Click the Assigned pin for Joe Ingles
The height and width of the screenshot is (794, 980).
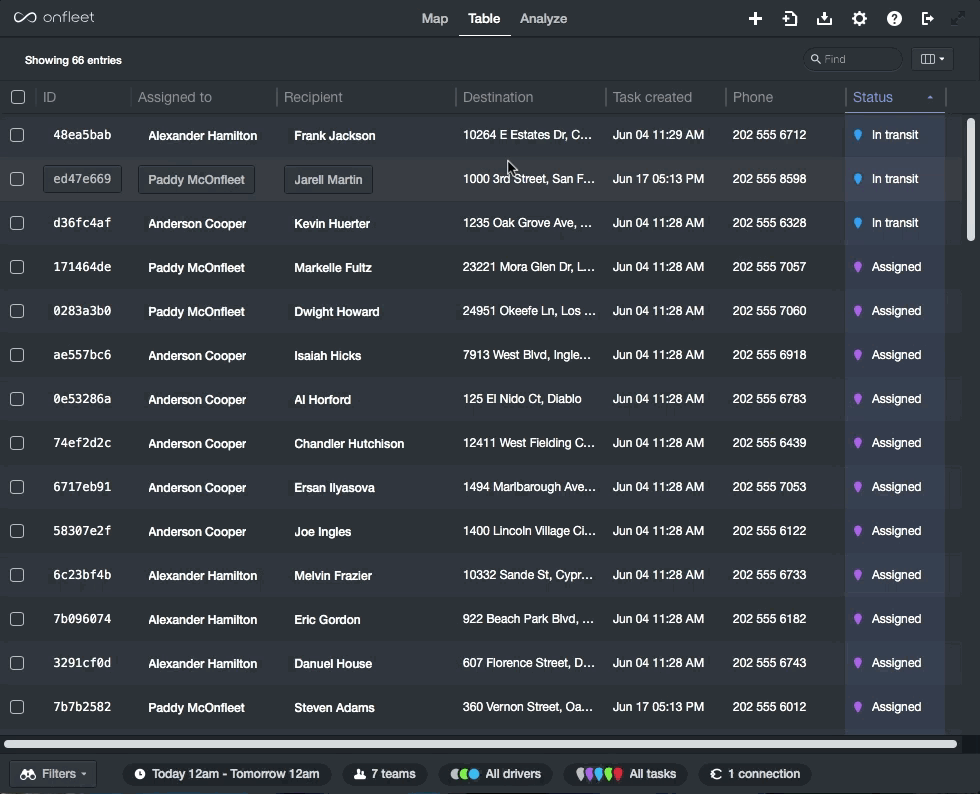pyautogui.click(x=858, y=531)
